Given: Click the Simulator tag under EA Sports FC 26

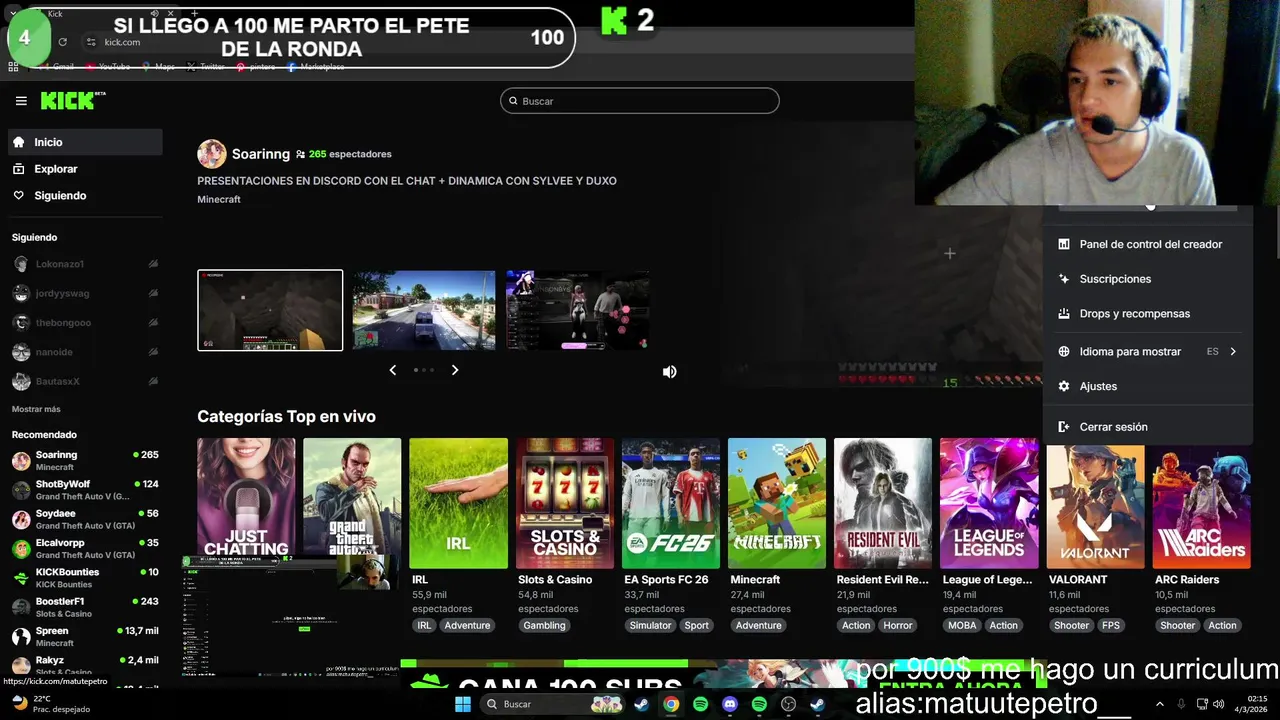Looking at the screenshot, I should click(x=650, y=626).
